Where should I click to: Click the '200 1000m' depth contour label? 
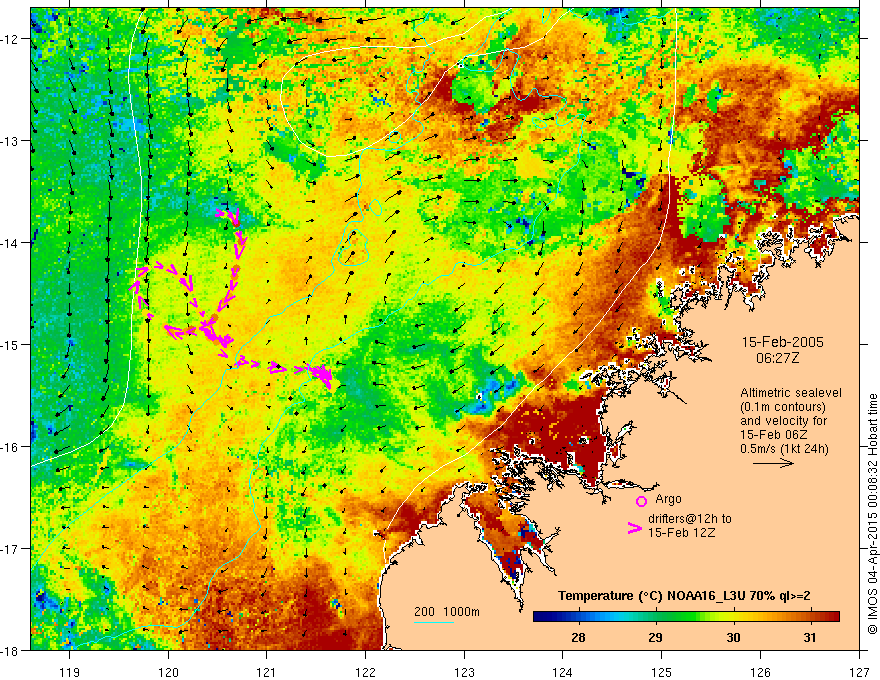coord(447,612)
